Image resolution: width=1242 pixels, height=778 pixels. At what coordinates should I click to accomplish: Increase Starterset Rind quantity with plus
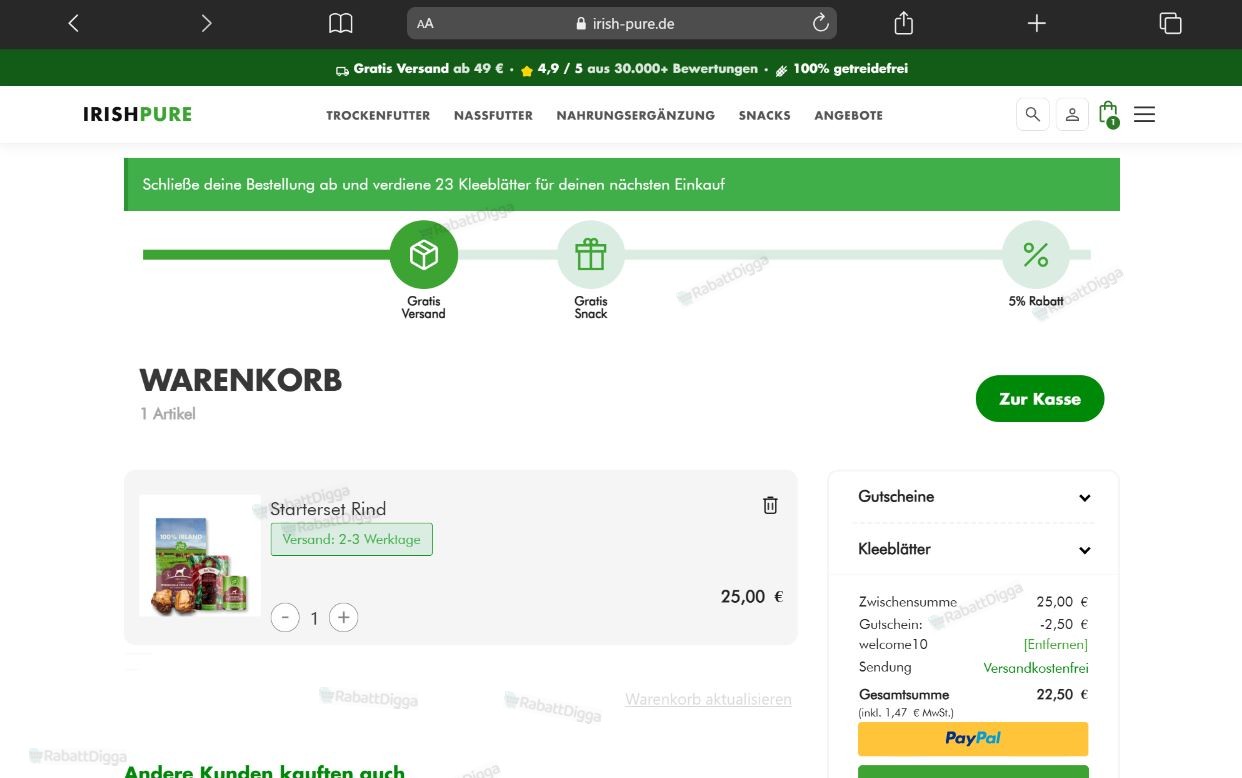click(344, 617)
